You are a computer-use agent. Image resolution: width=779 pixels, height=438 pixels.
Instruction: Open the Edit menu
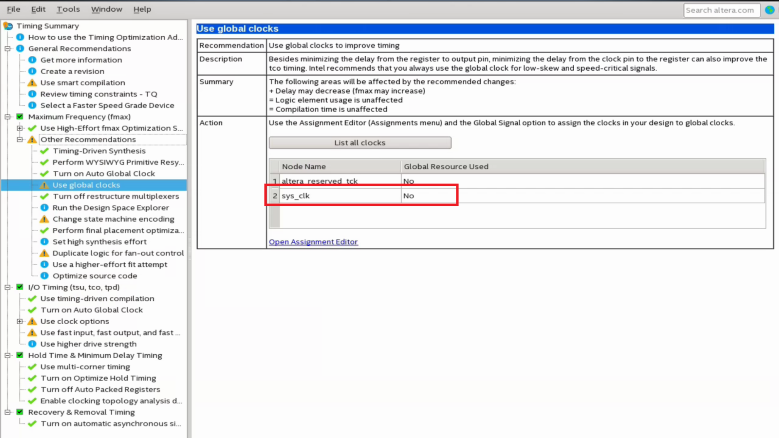[x=38, y=9]
